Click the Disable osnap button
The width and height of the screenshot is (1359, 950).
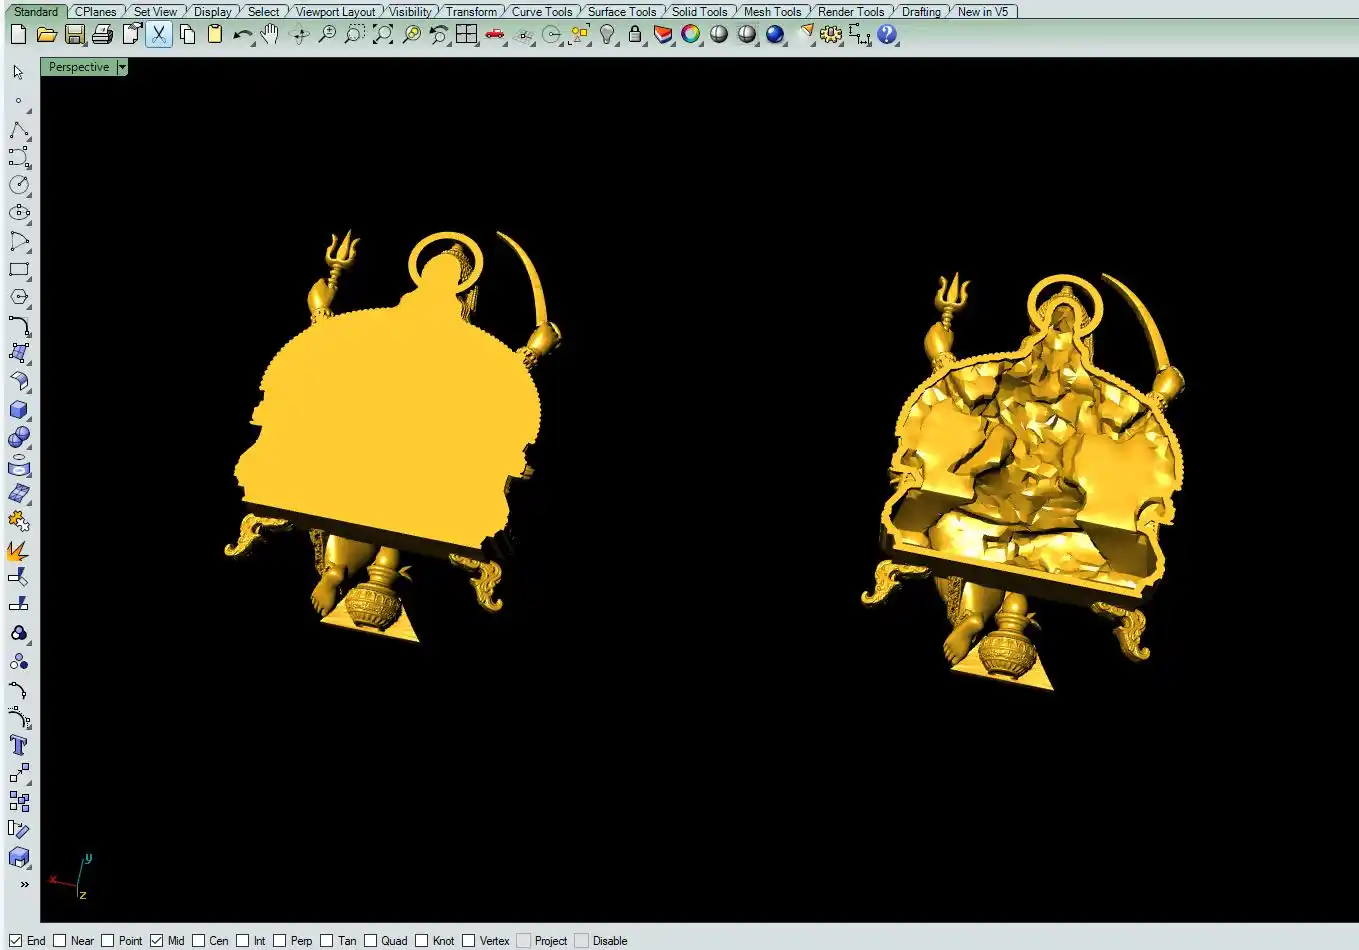click(581, 940)
